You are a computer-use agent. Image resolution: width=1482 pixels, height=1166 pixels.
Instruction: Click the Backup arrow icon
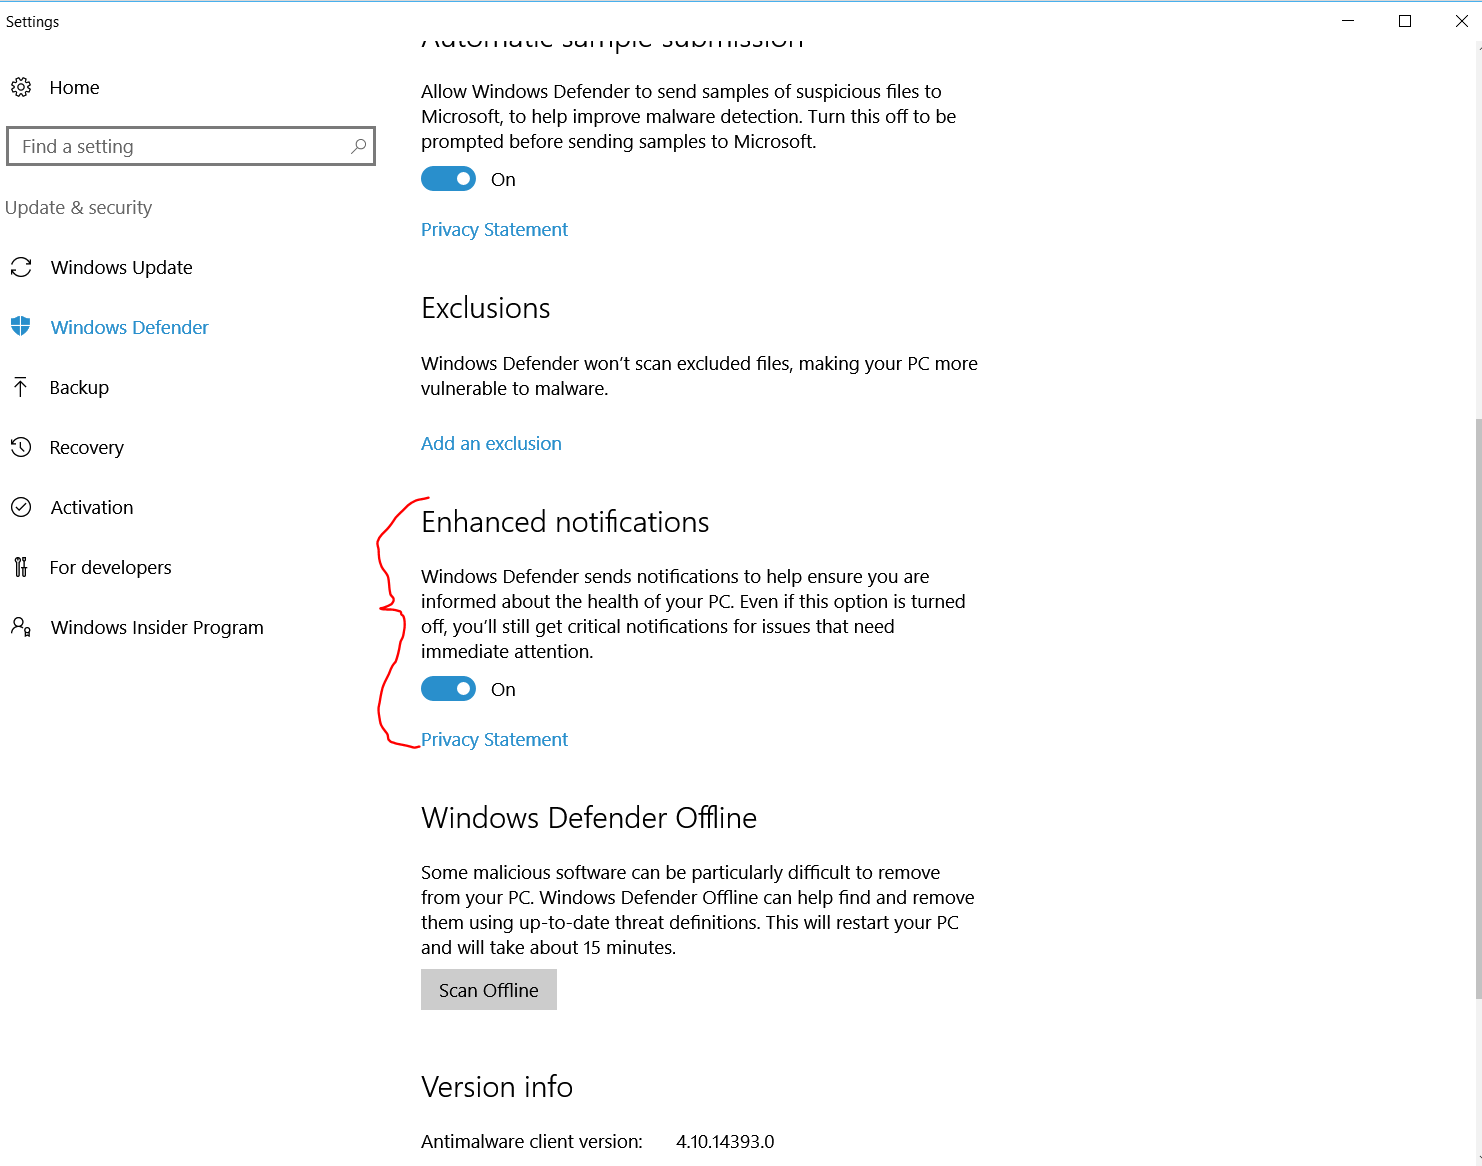click(x=21, y=387)
